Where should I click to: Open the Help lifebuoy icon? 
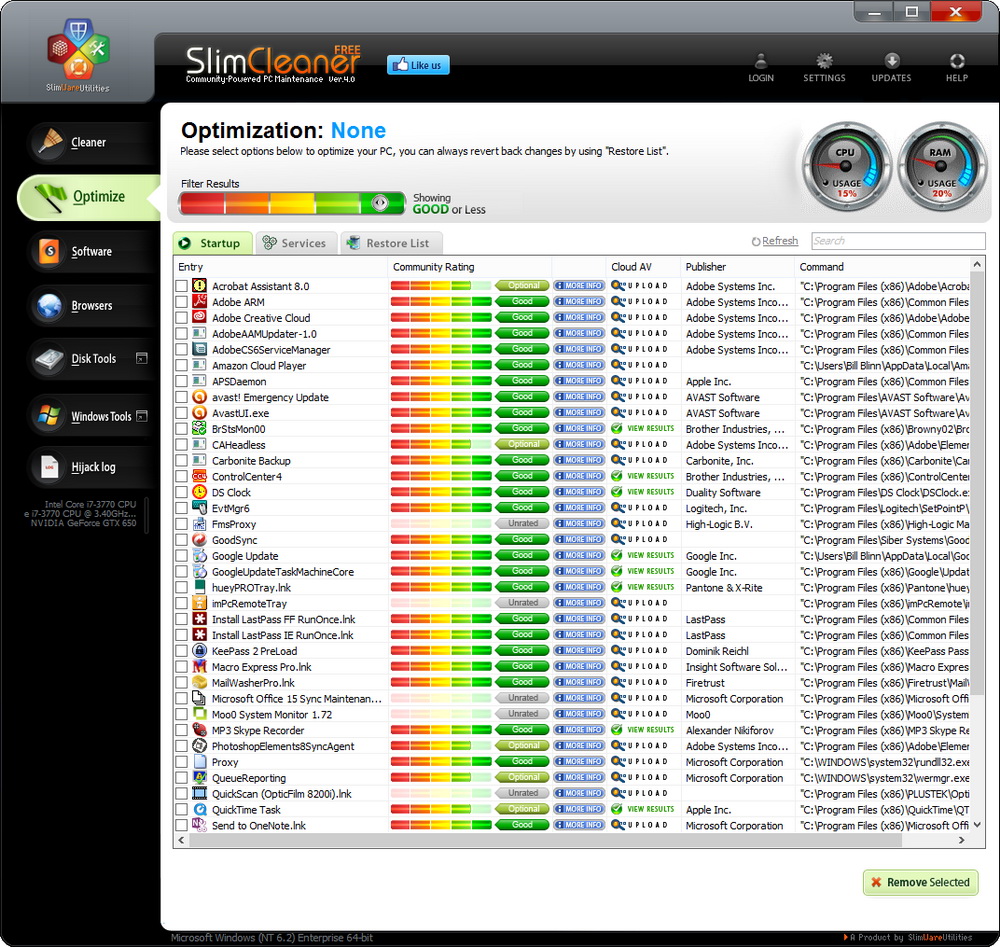pyautogui.click(x=957, y=68)
